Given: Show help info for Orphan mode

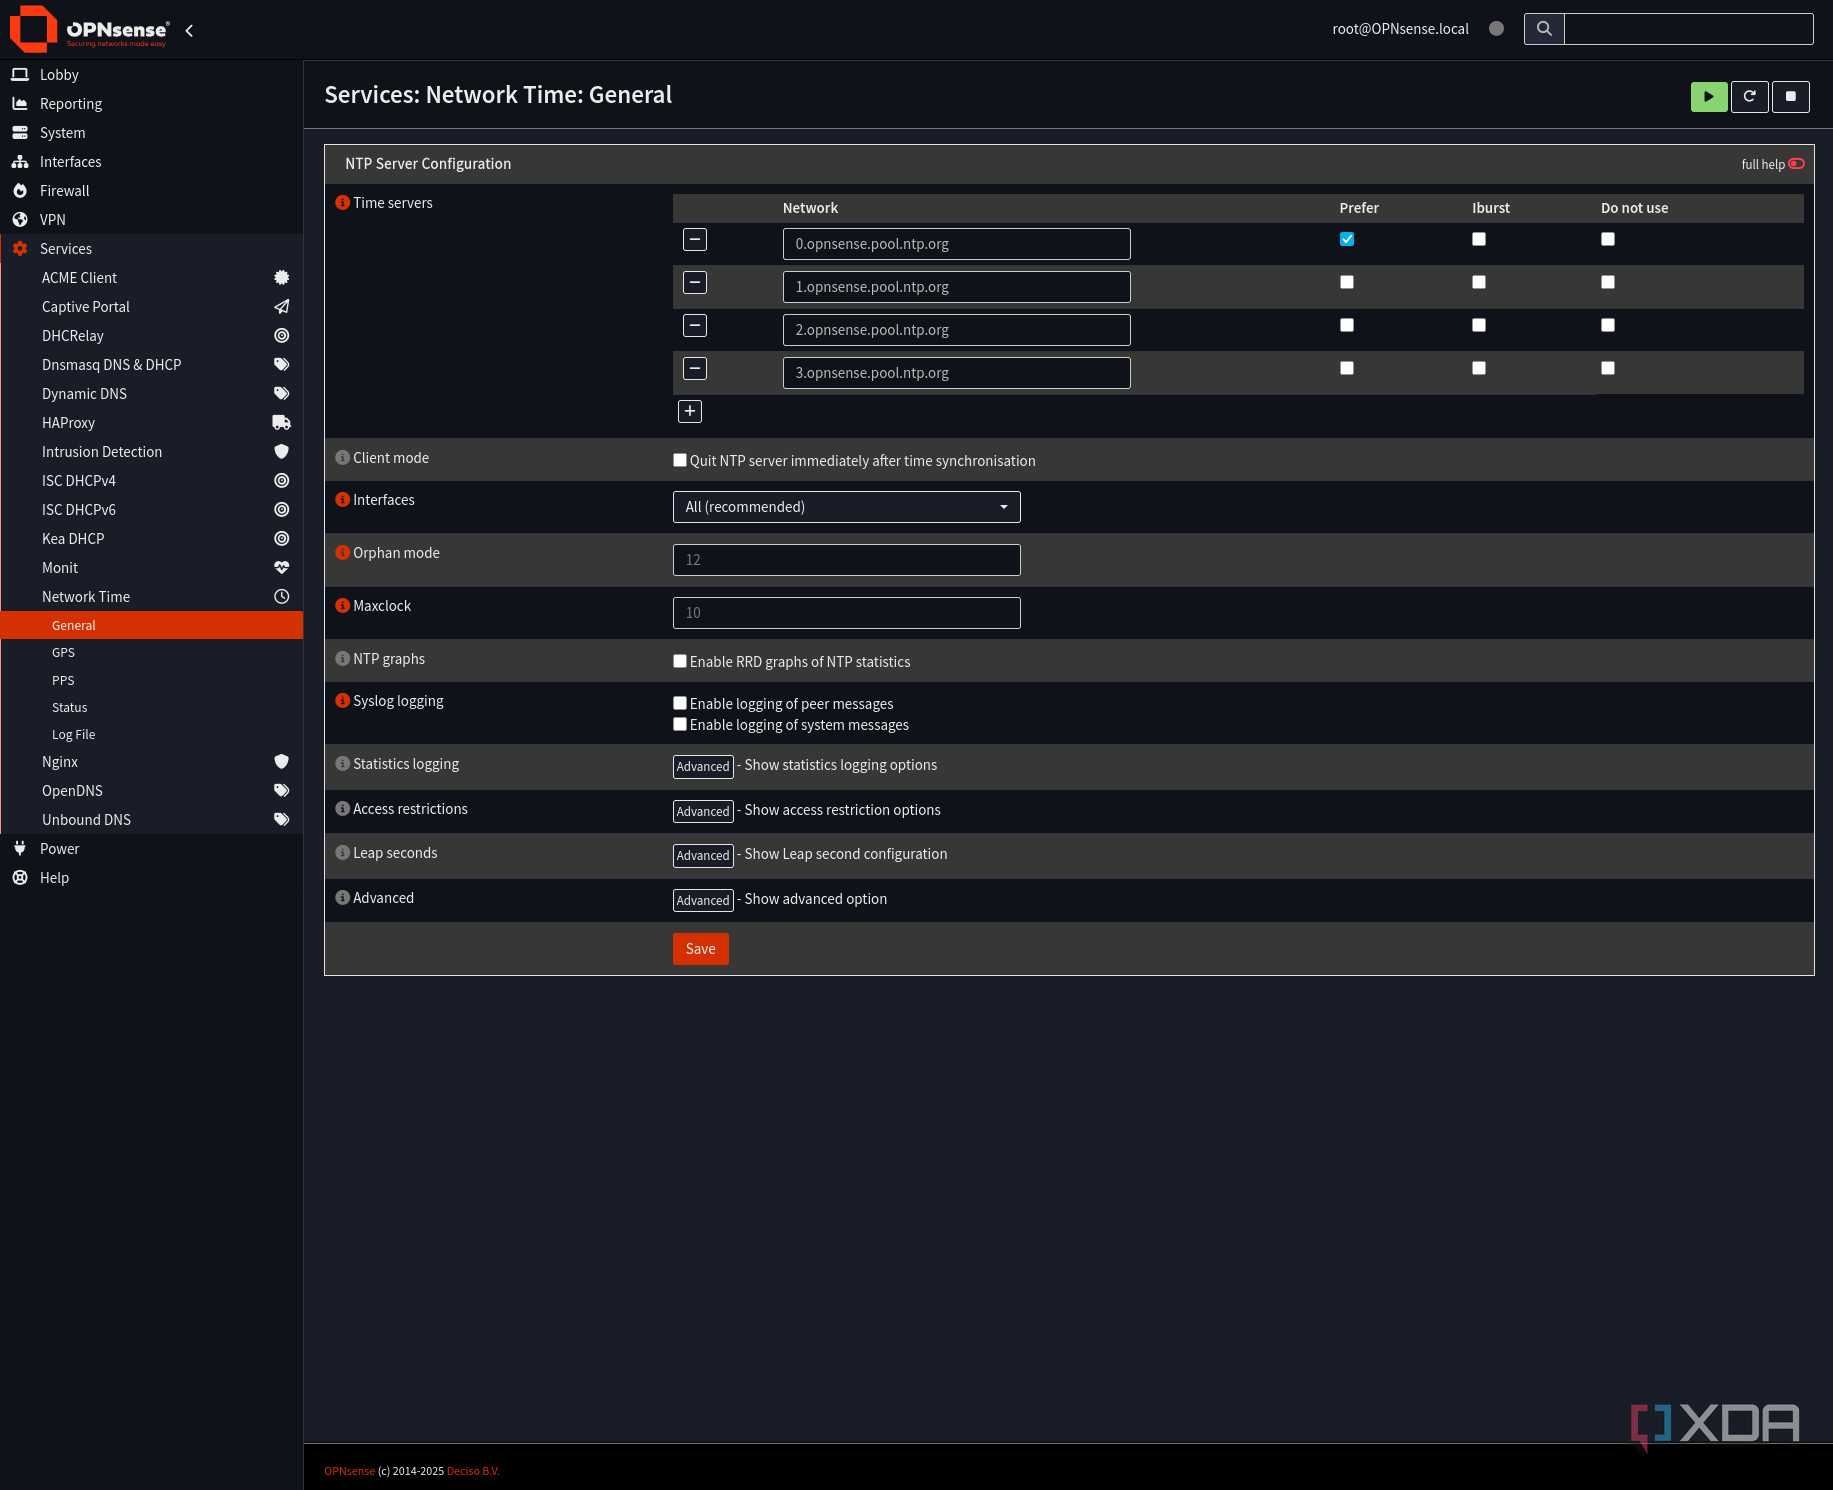Looking at the screenshot, I should click(x=342, y=553).
